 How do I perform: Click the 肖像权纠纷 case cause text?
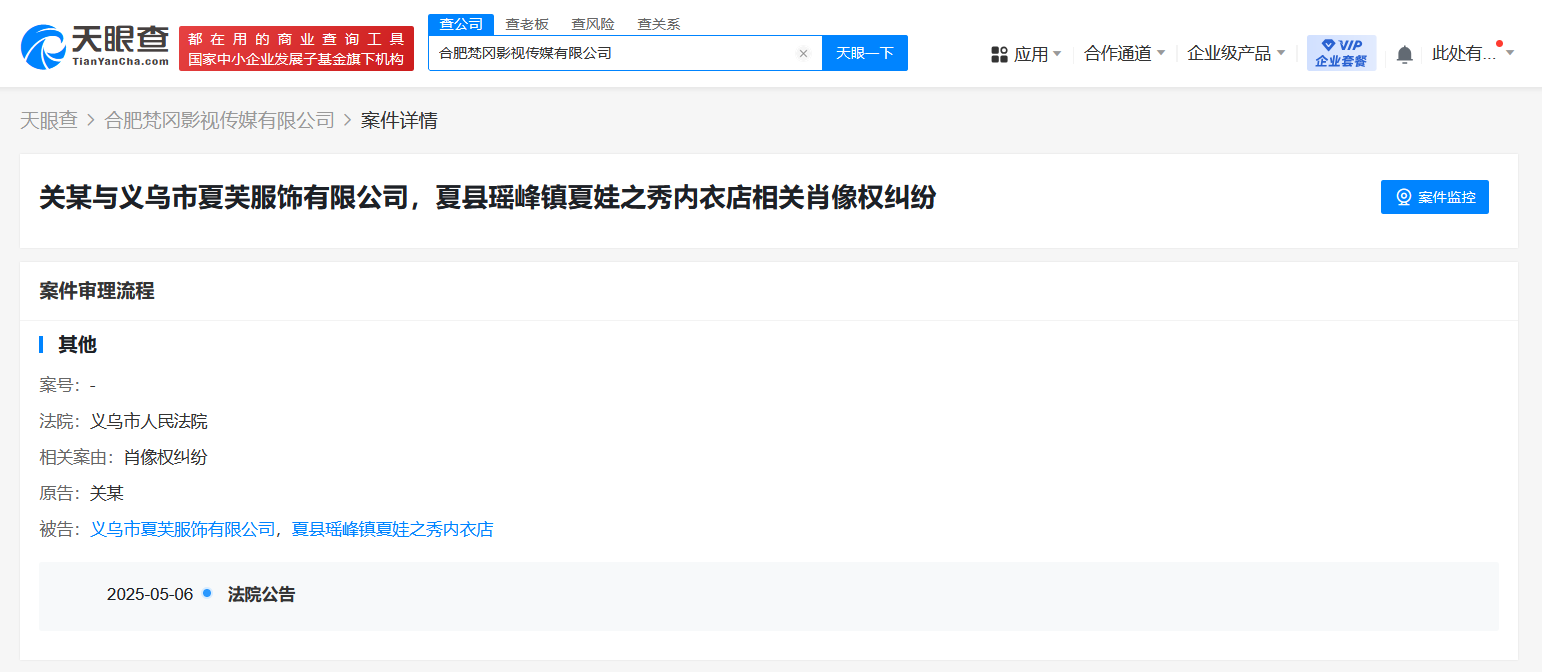click(166, 457)
